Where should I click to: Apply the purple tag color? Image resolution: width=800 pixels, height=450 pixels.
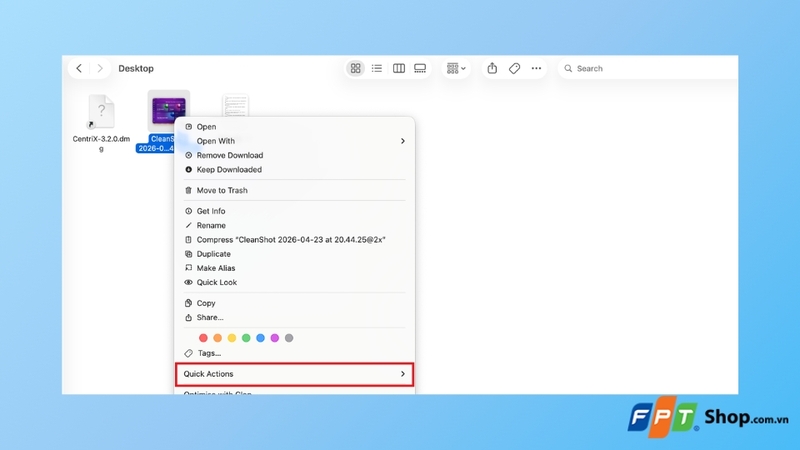click(x=274, y=338)
